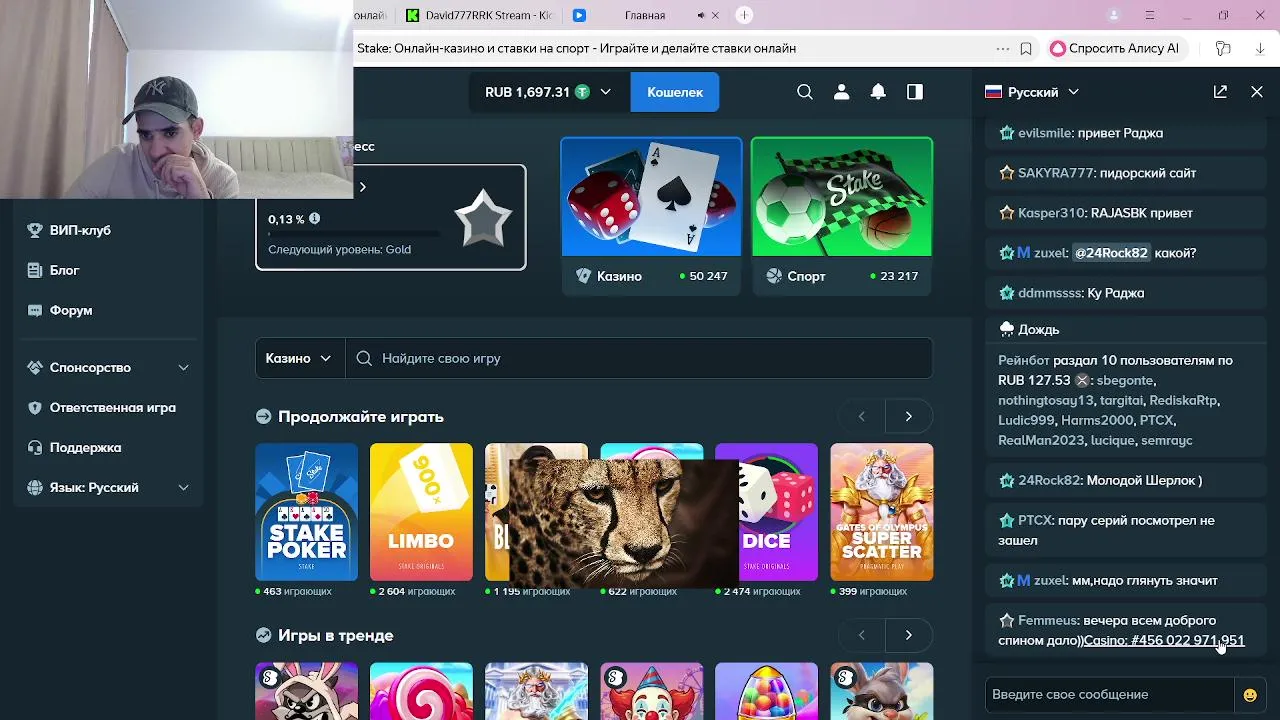This screenshot has width=1280, height=720.
Task: Focus the Найдите свою игру search field
Action: [x=639, y=358]
